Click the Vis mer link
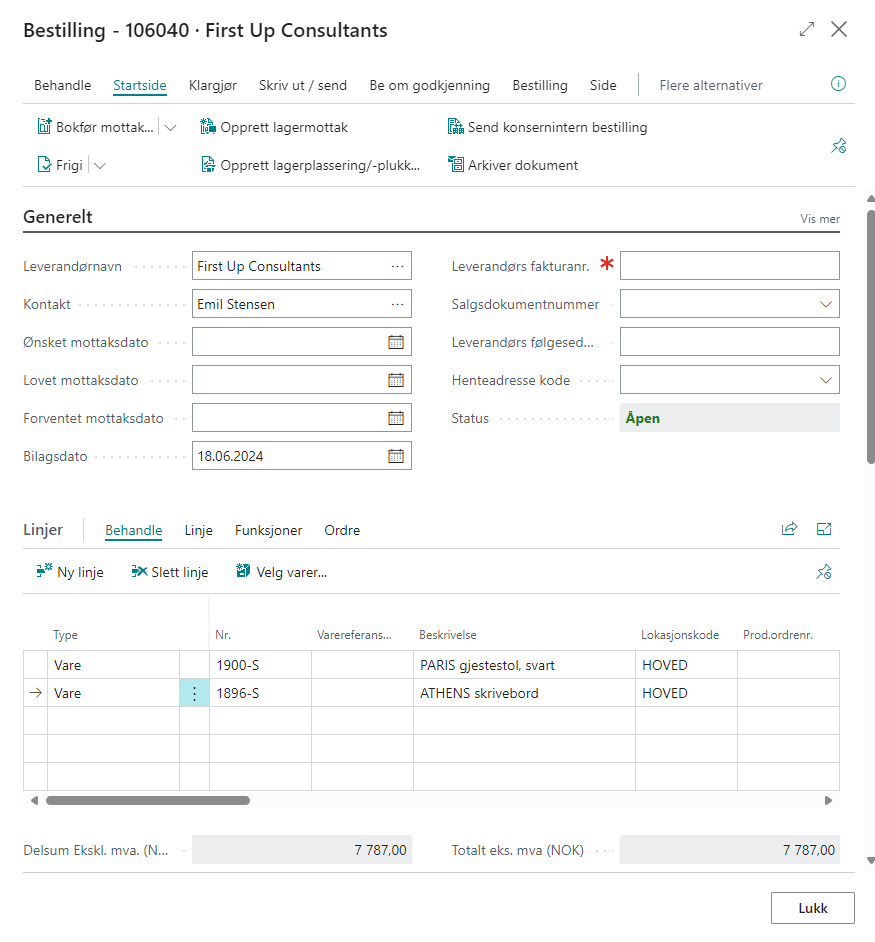 pos(819,219)
